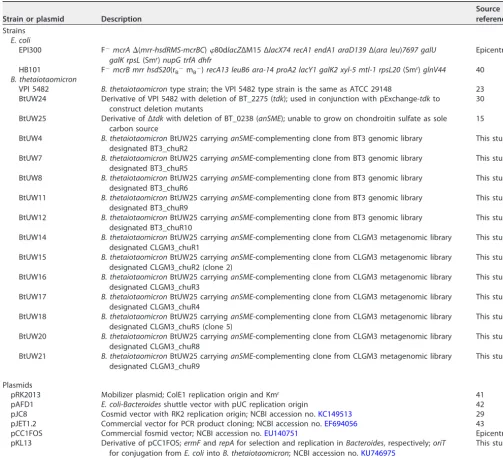Click 'designated BT3_chuR2' description text
The height and width of the screenshot is (458, 503).
[148, 148]
